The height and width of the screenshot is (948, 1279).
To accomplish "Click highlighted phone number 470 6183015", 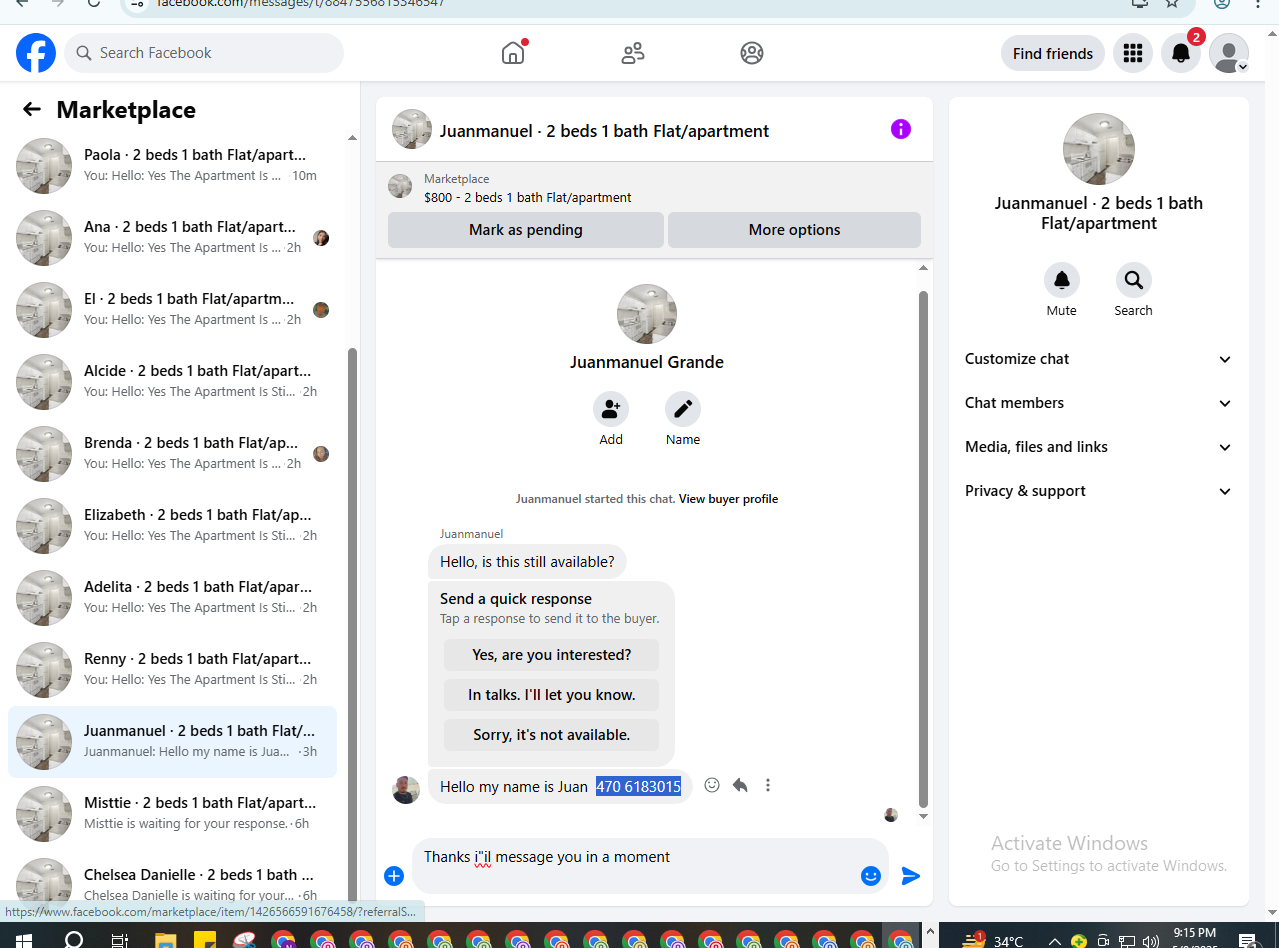I will point(638,787).
